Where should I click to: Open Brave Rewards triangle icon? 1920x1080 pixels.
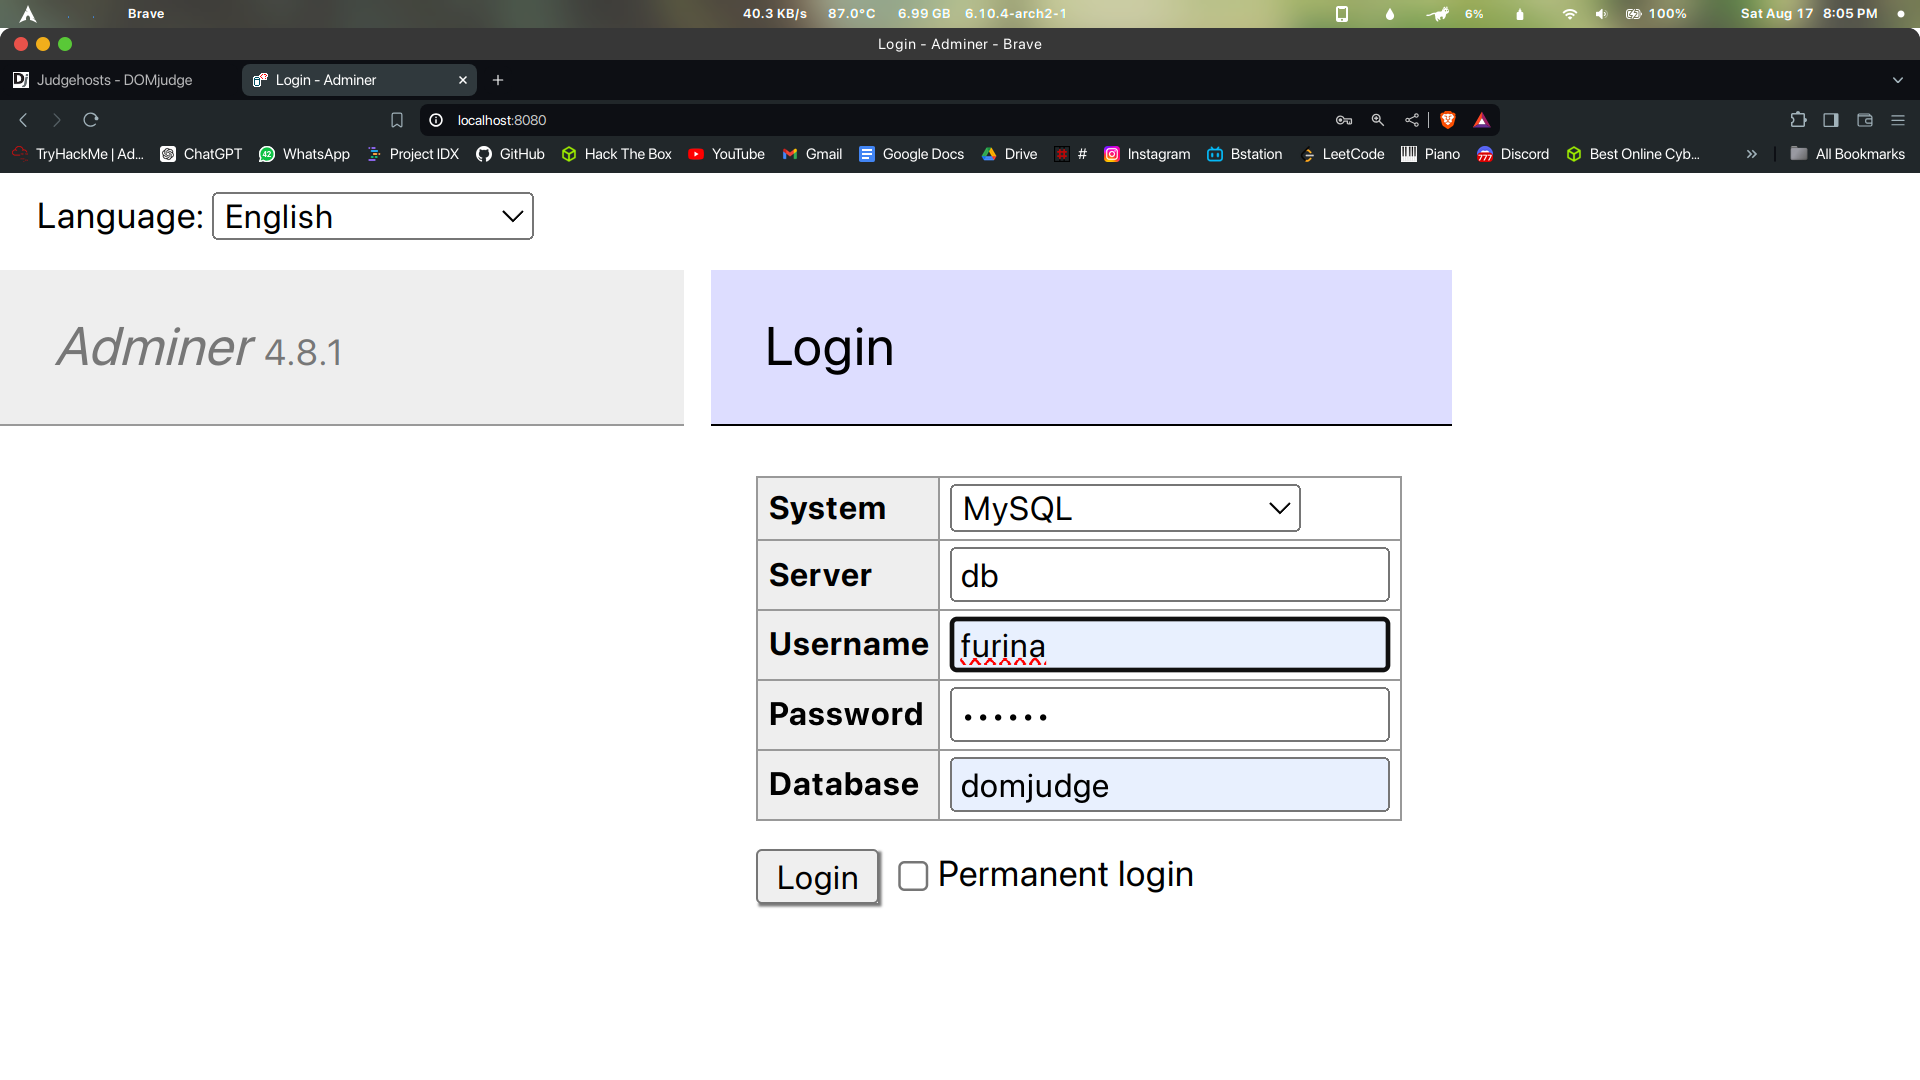(x=1482, y=120)
